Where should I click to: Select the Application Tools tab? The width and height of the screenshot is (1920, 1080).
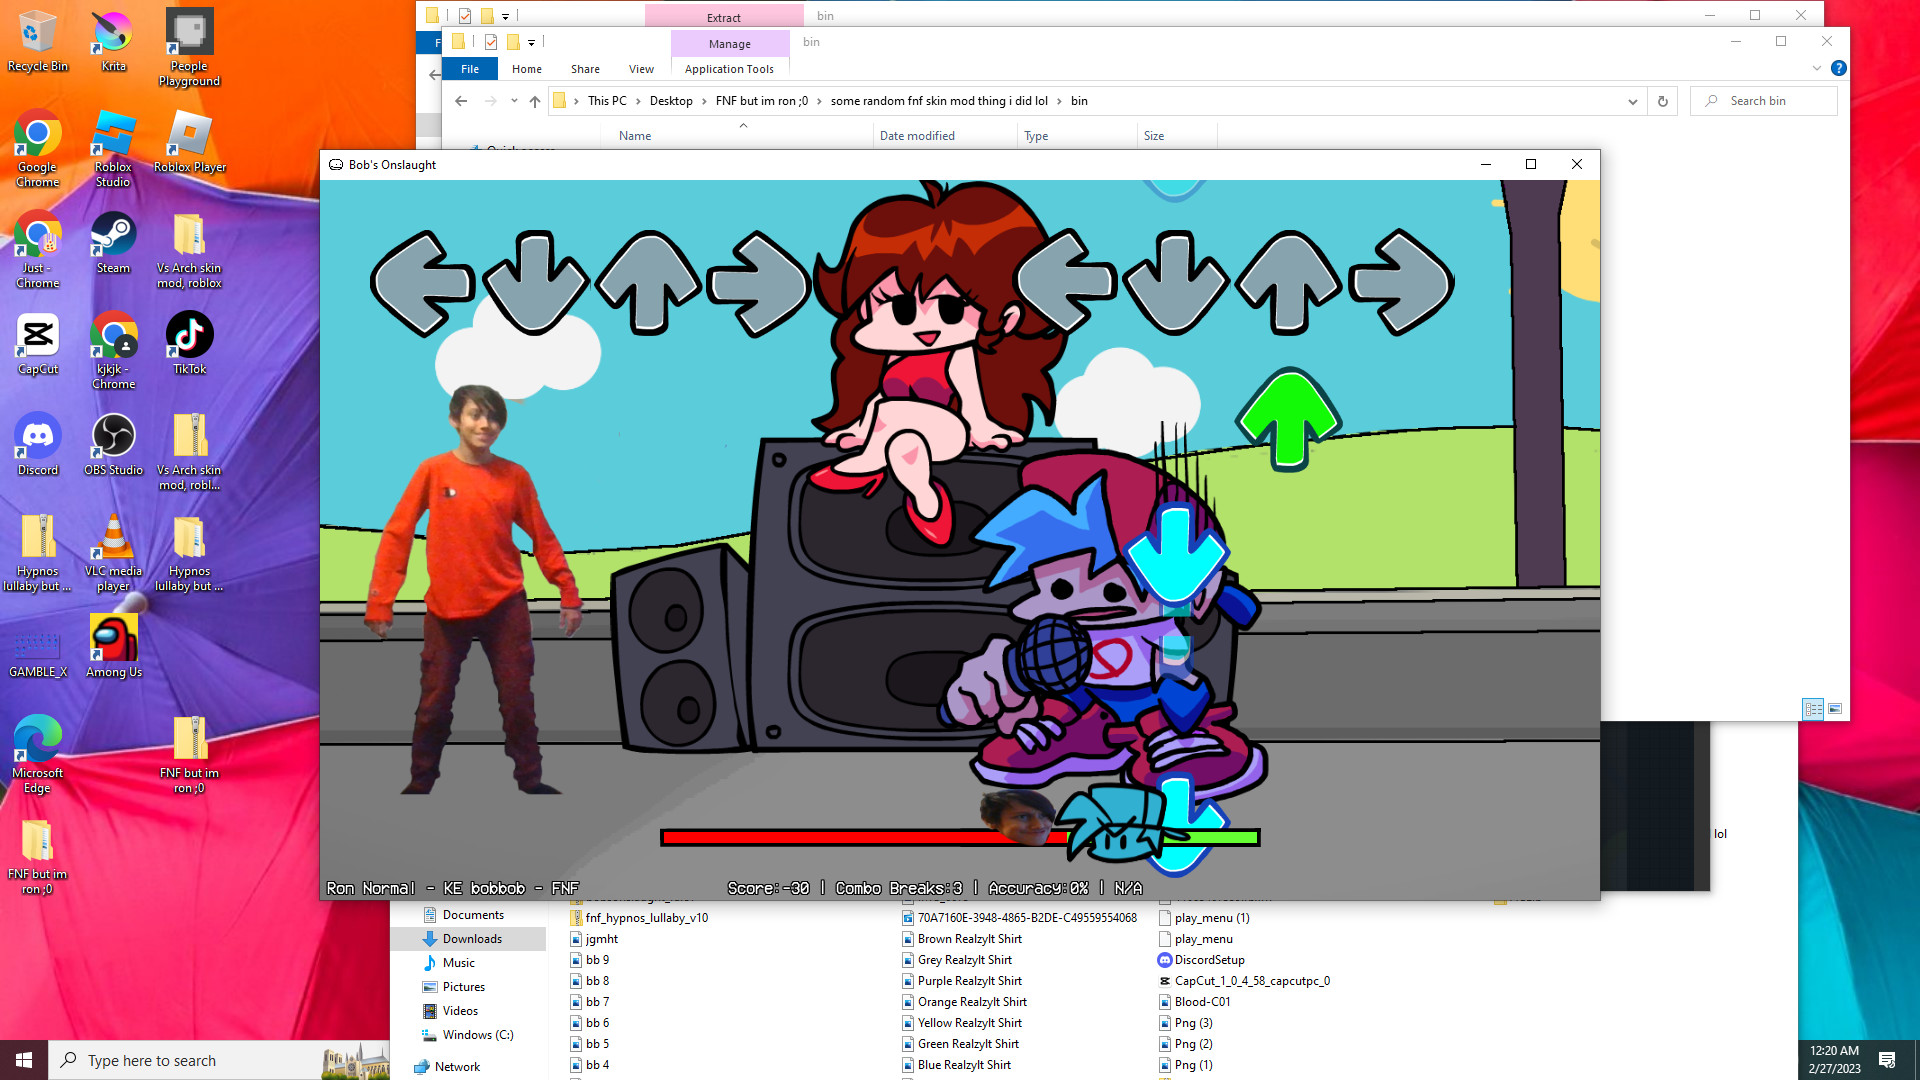pos(729,69)
